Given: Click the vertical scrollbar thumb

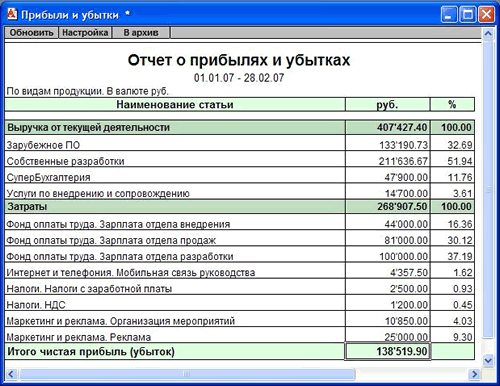Looking at the screenshot, I should pyautogui.click(x=488, y=189).
